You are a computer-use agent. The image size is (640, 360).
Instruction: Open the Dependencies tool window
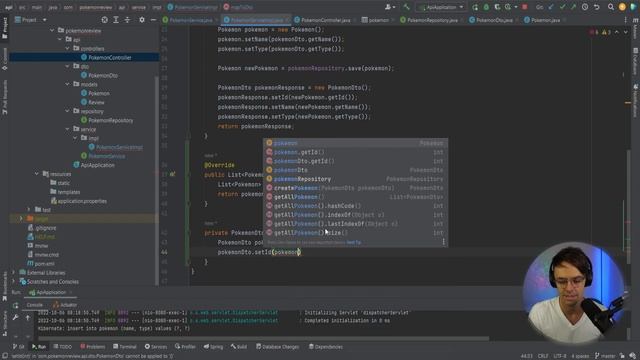tap(326, 347)
